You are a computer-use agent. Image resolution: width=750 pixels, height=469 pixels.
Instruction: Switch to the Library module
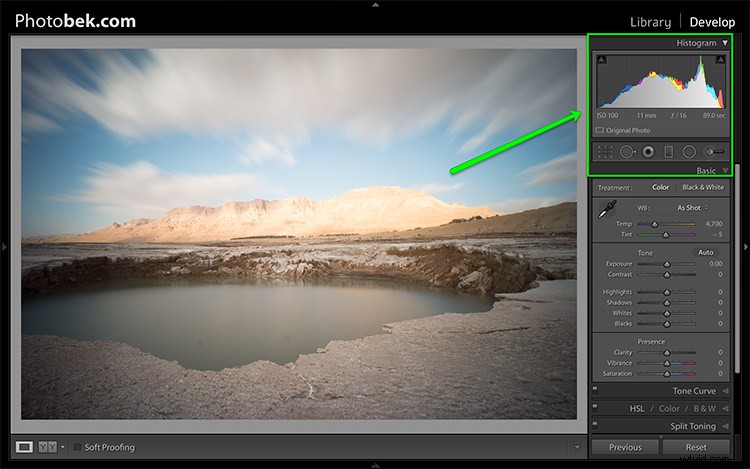tap(650, 22)
